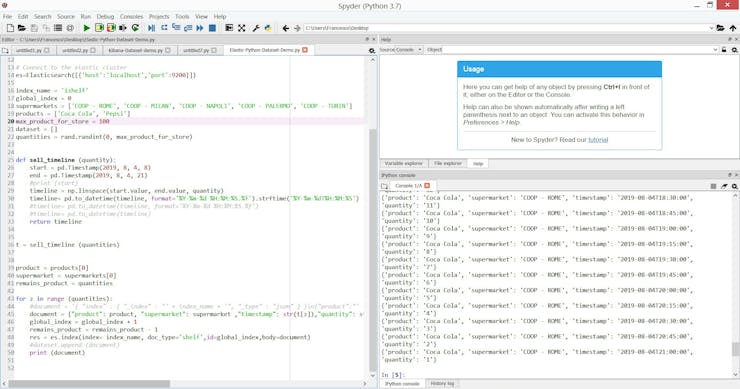This screenshot has width=740, height=389.
Task: Switch to the File explorer tab
Action: pos(447,163)
